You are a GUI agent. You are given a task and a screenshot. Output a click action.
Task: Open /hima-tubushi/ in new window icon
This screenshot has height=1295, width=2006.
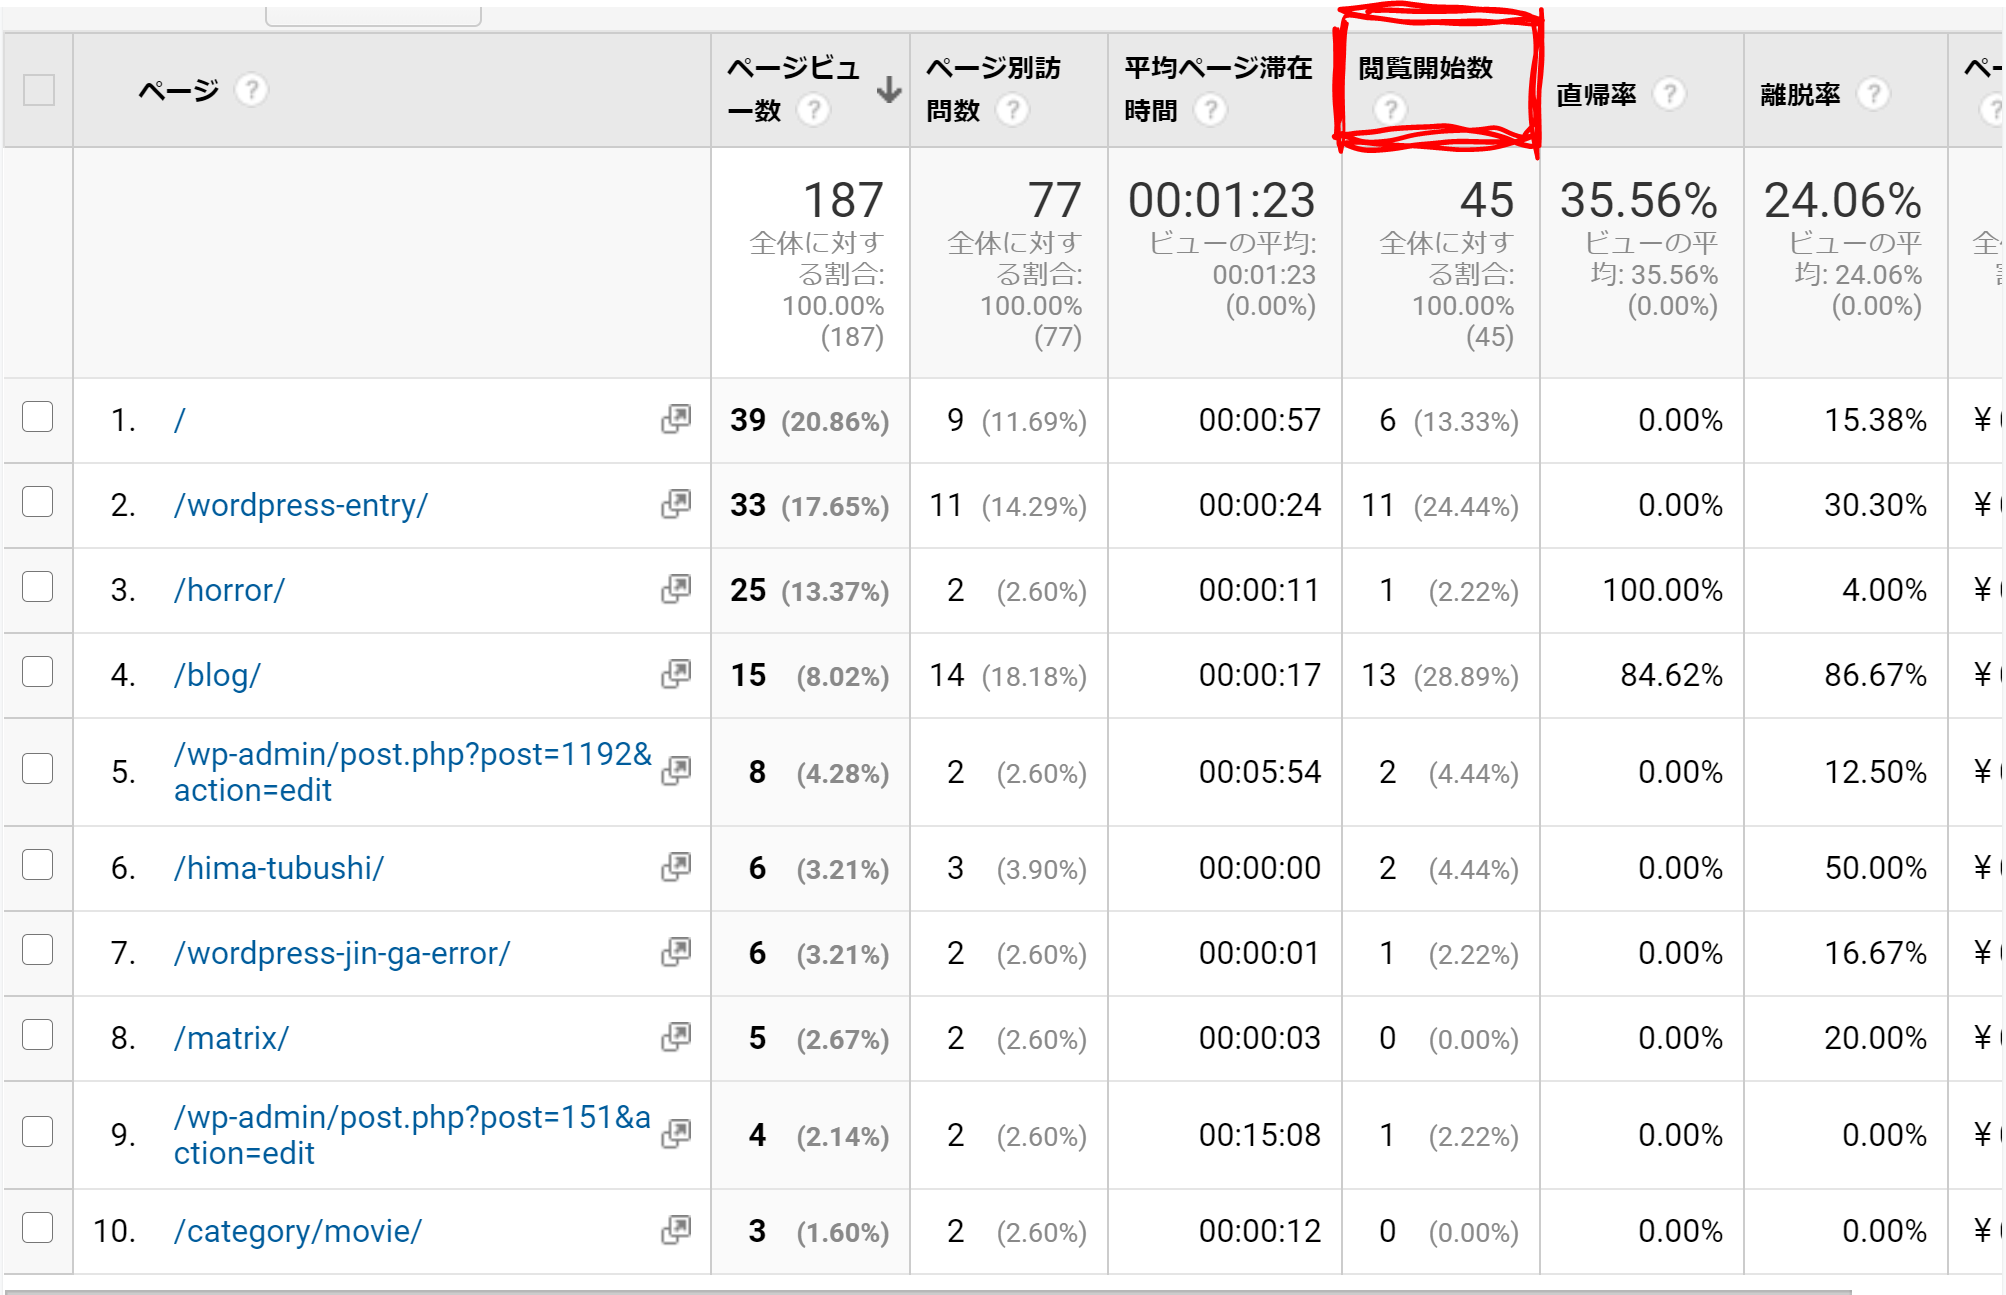[x=676, y=867]
